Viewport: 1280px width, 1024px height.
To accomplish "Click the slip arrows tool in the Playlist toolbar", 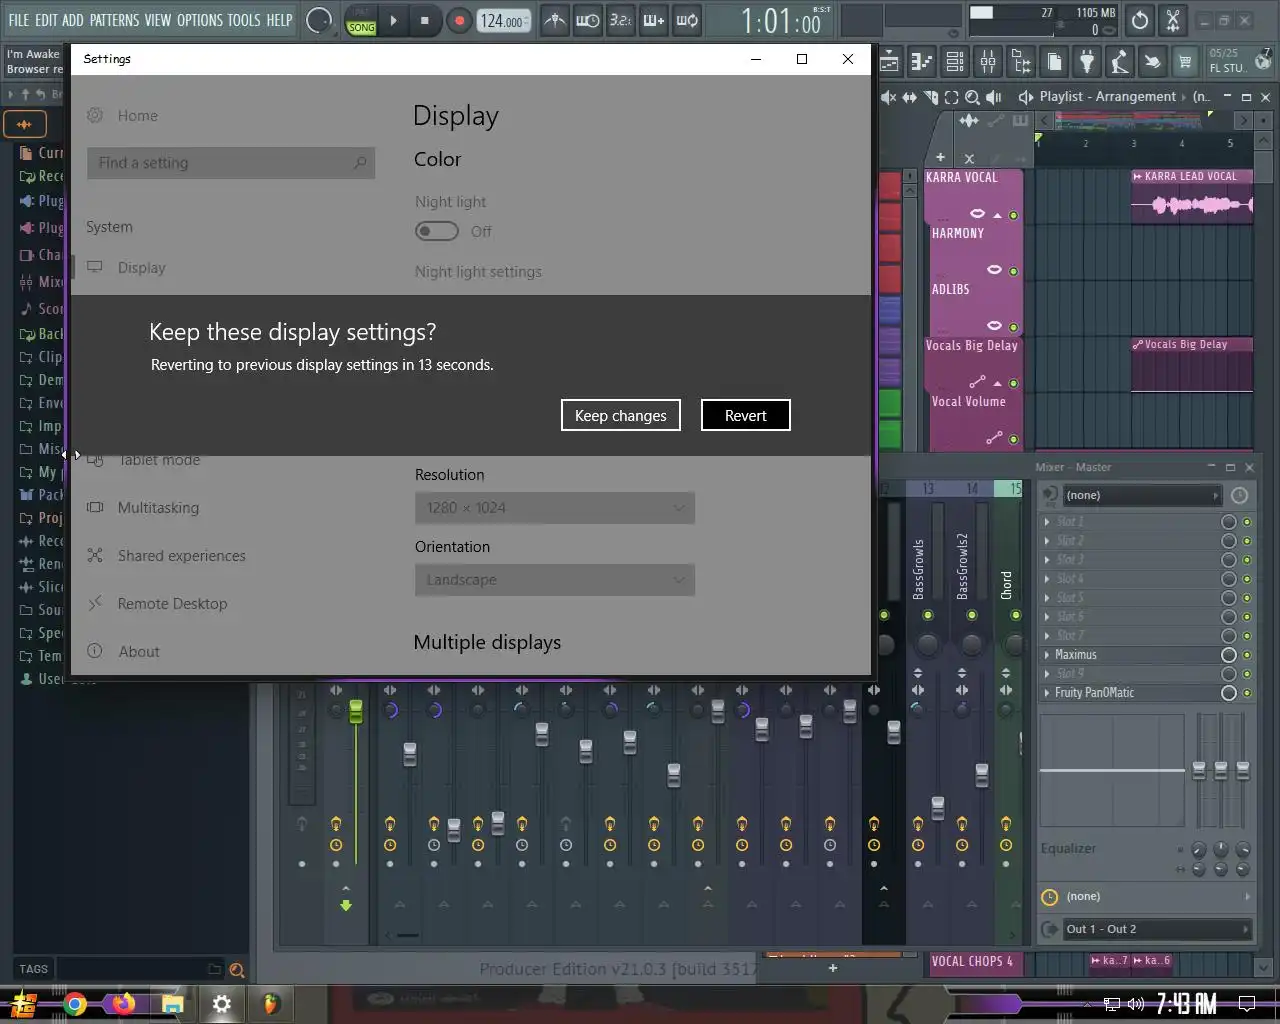I will click(x=909, y=97).
